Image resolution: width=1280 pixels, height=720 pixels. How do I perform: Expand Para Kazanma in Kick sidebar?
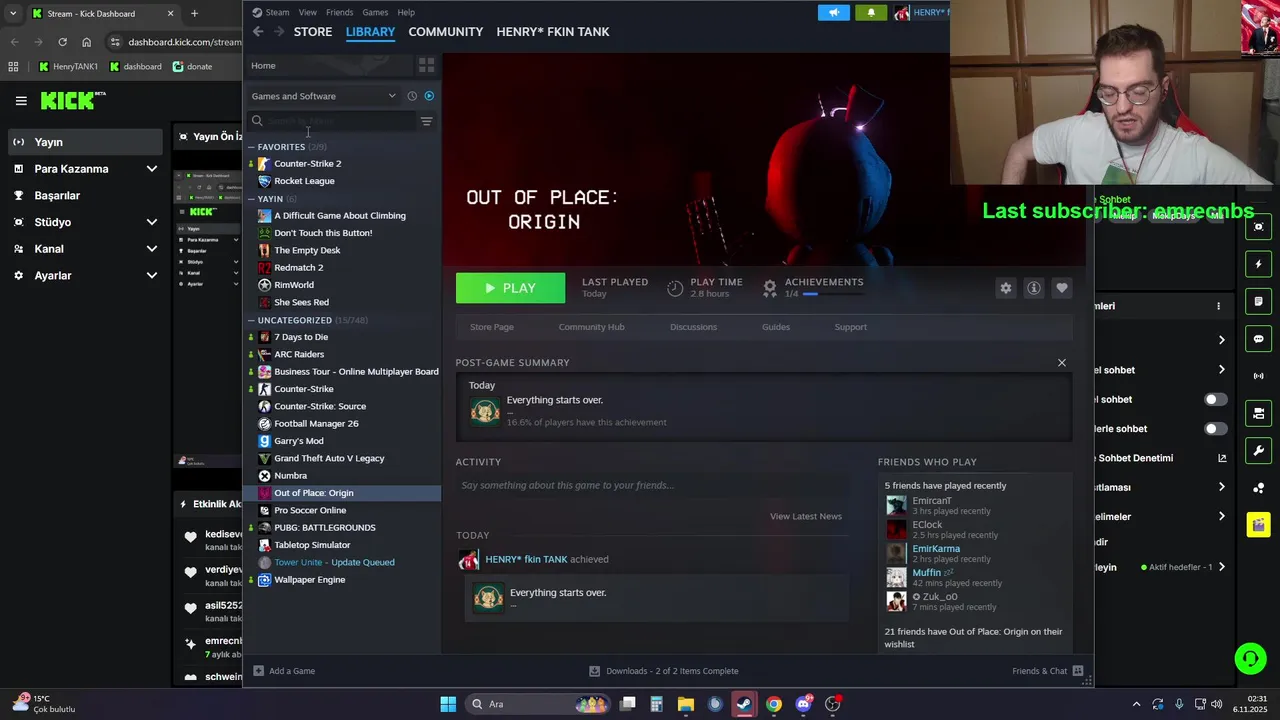(x=151, y=169)
